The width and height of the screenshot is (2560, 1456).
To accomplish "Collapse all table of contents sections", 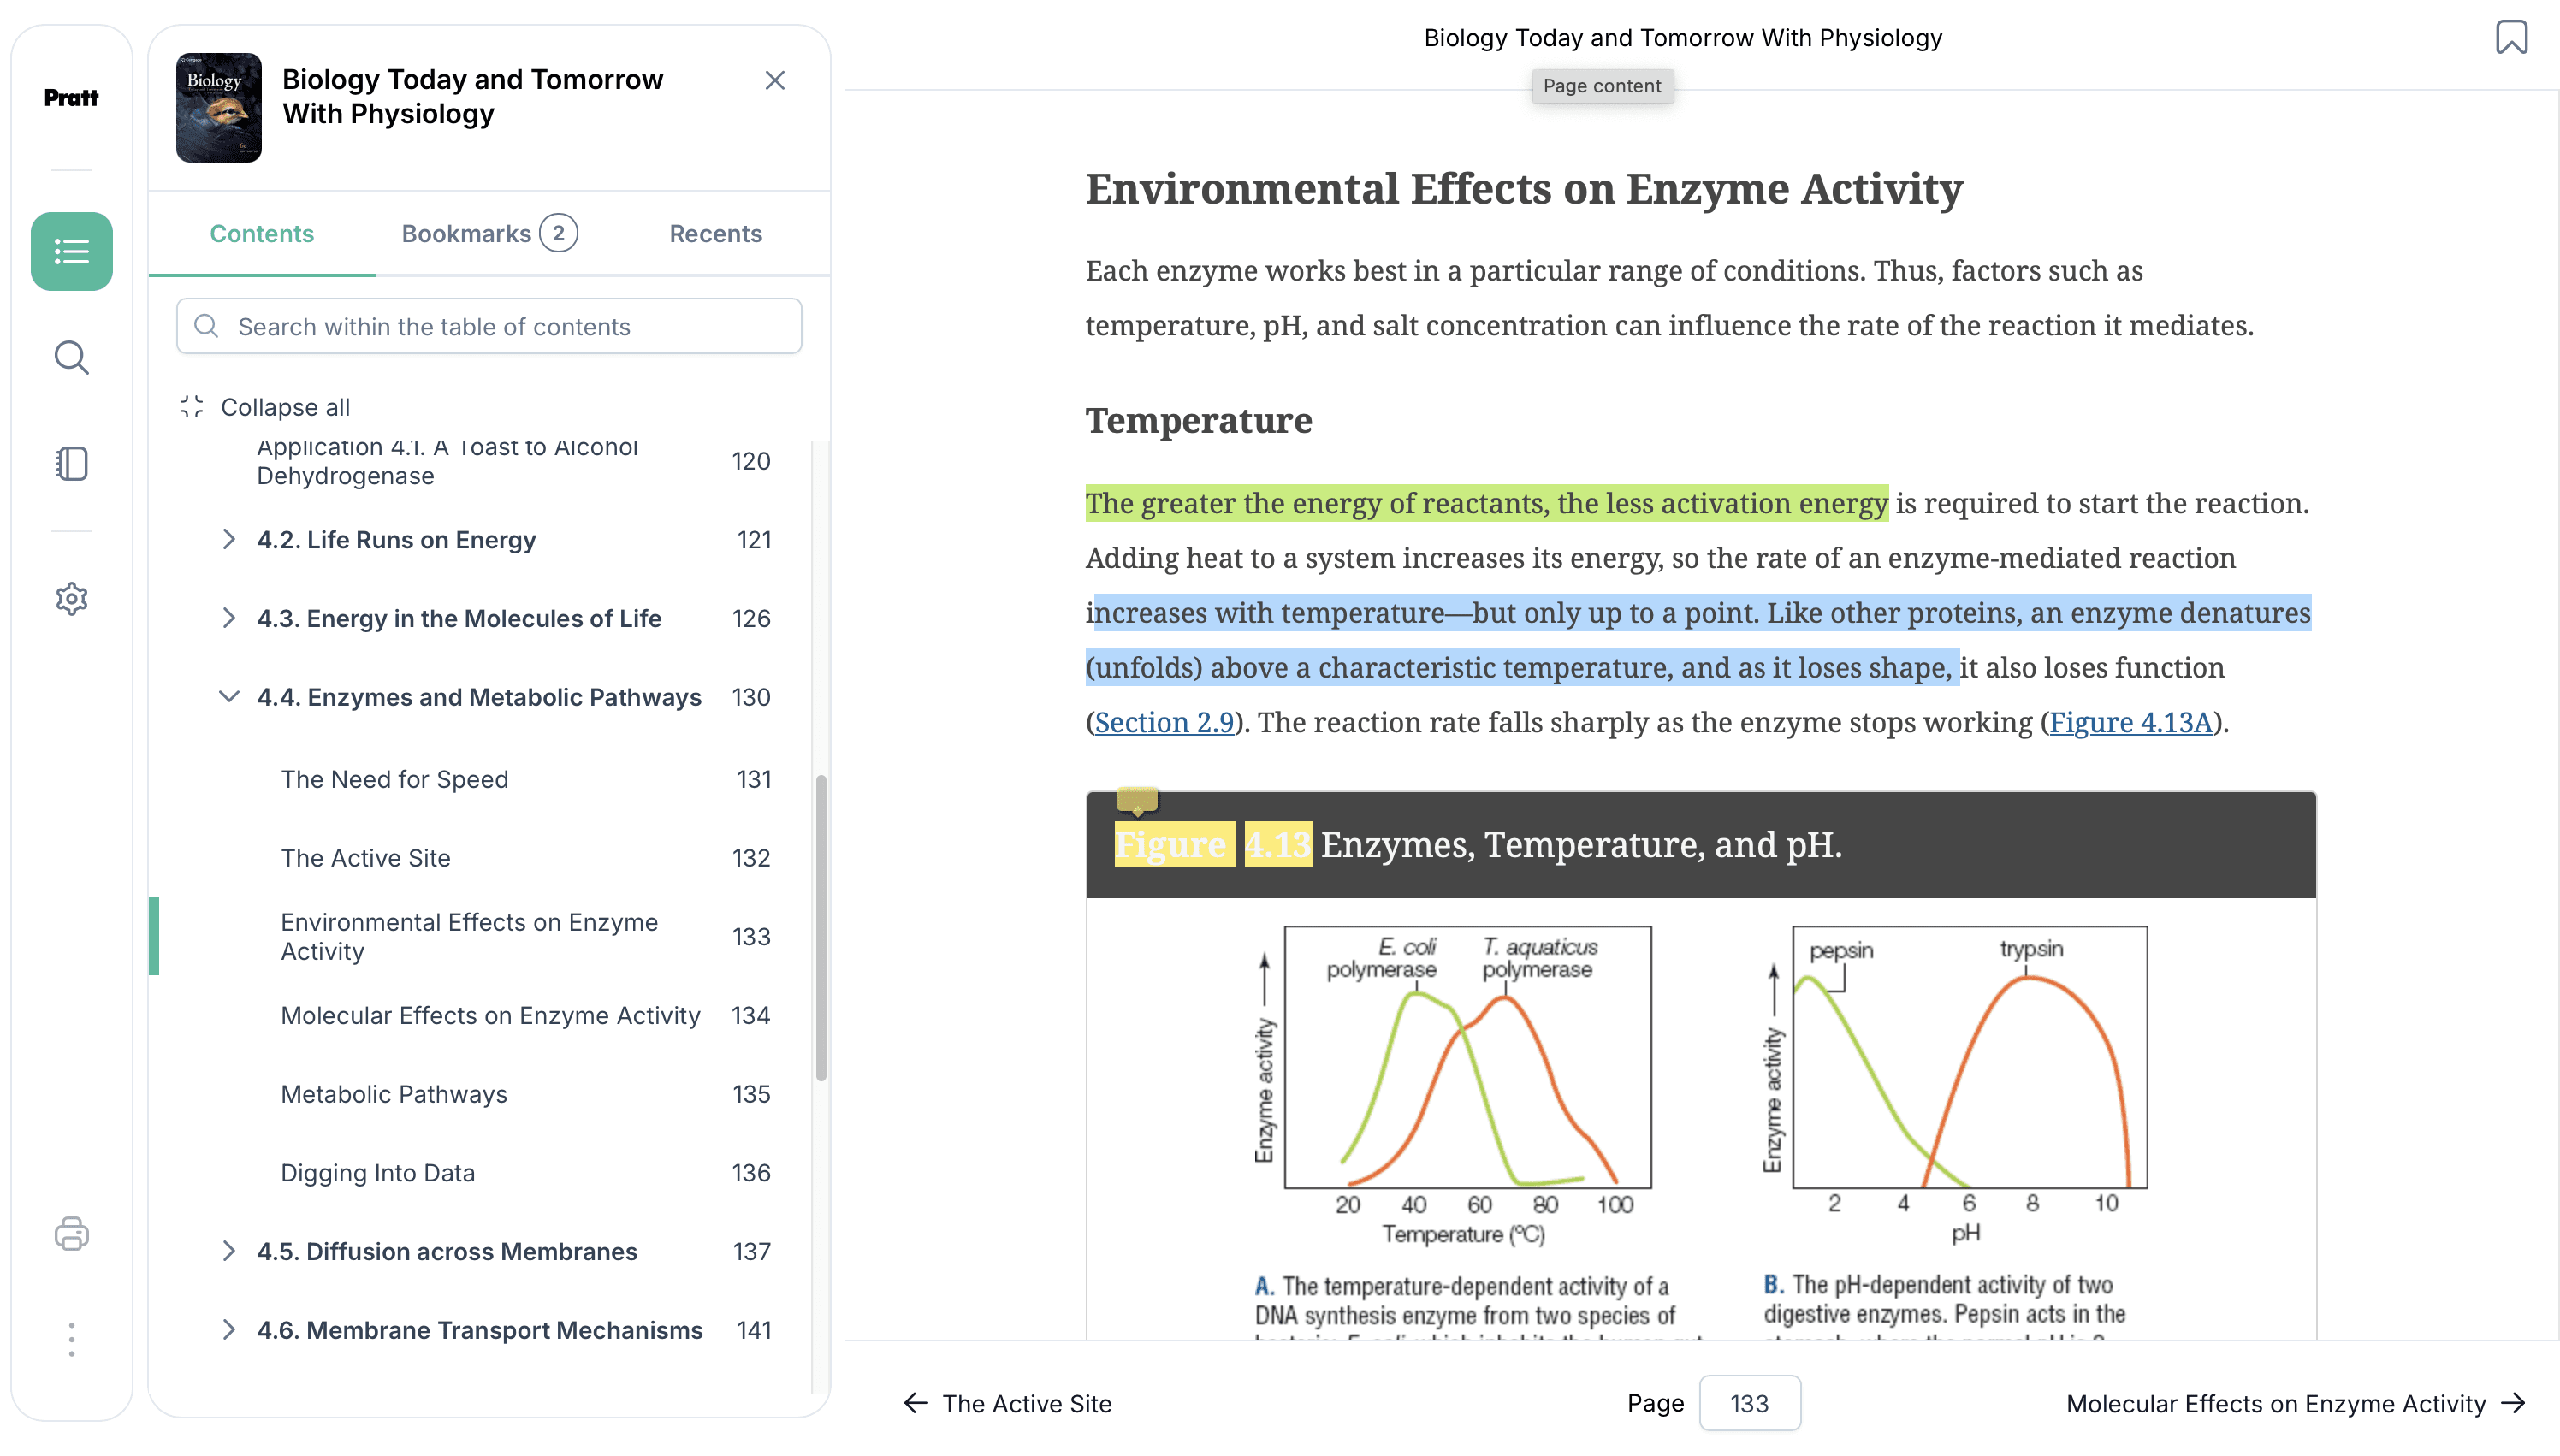I will pyautogui.click(x=265, y=407).
